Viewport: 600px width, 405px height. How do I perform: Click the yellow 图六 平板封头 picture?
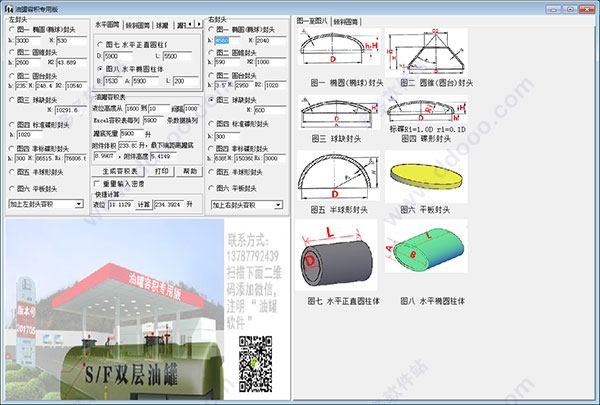coord(426,176)
